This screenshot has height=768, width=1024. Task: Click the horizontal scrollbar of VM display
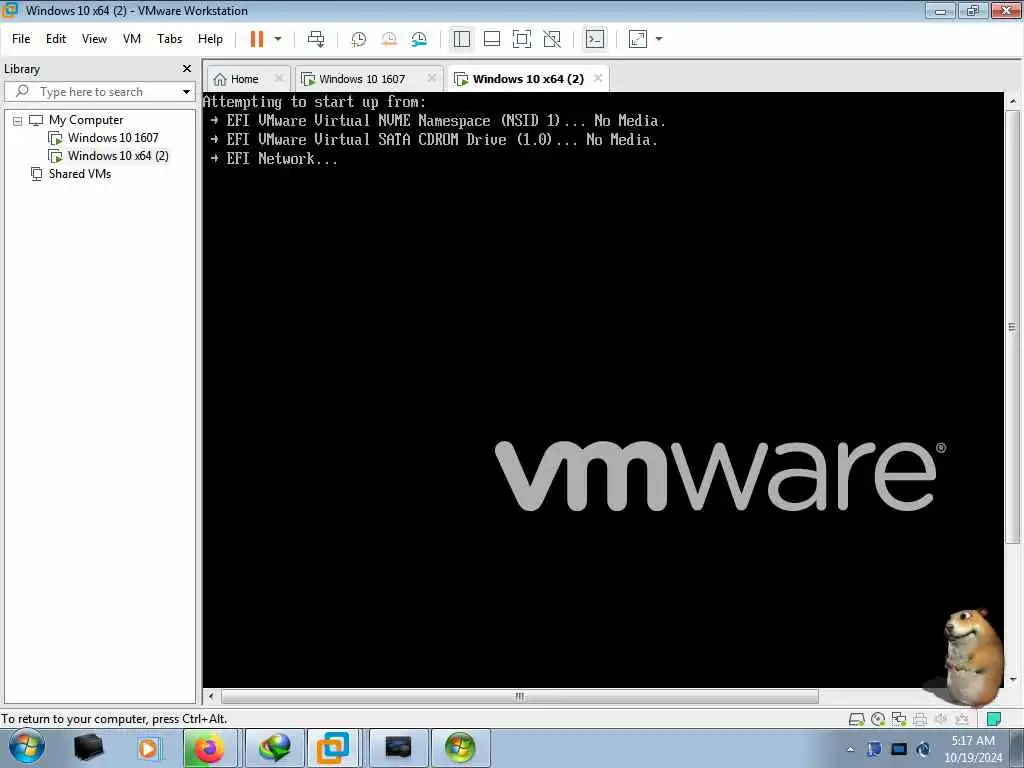[520, 697]
